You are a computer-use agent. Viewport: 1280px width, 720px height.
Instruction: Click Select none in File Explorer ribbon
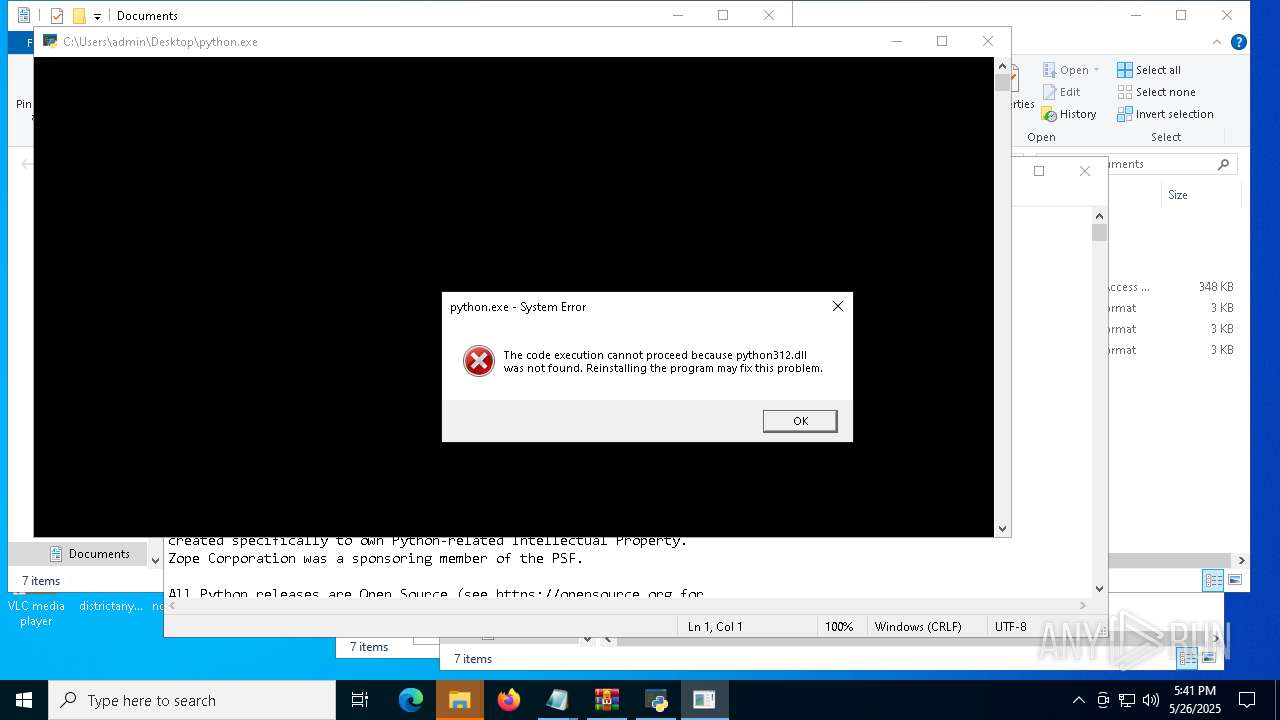click(x=1157, y=92)
